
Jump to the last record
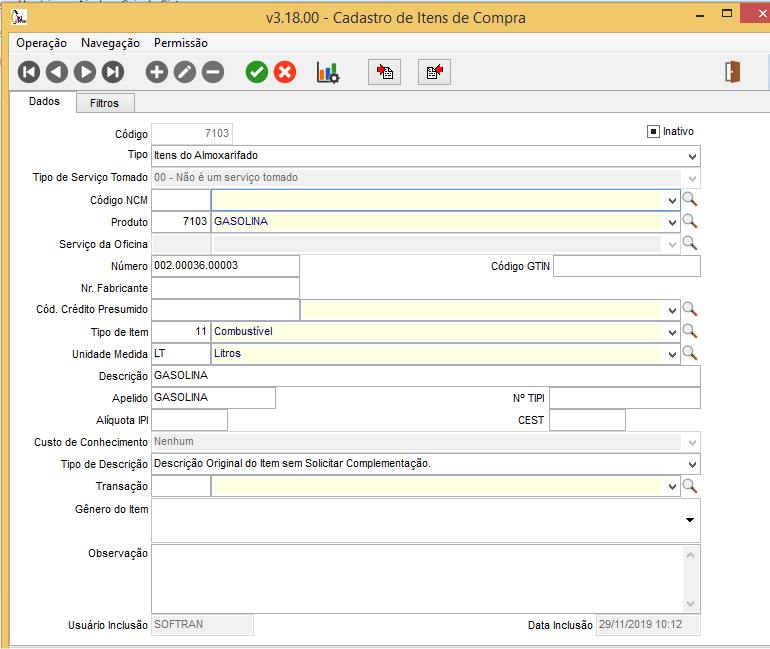(x=113, y=72)
